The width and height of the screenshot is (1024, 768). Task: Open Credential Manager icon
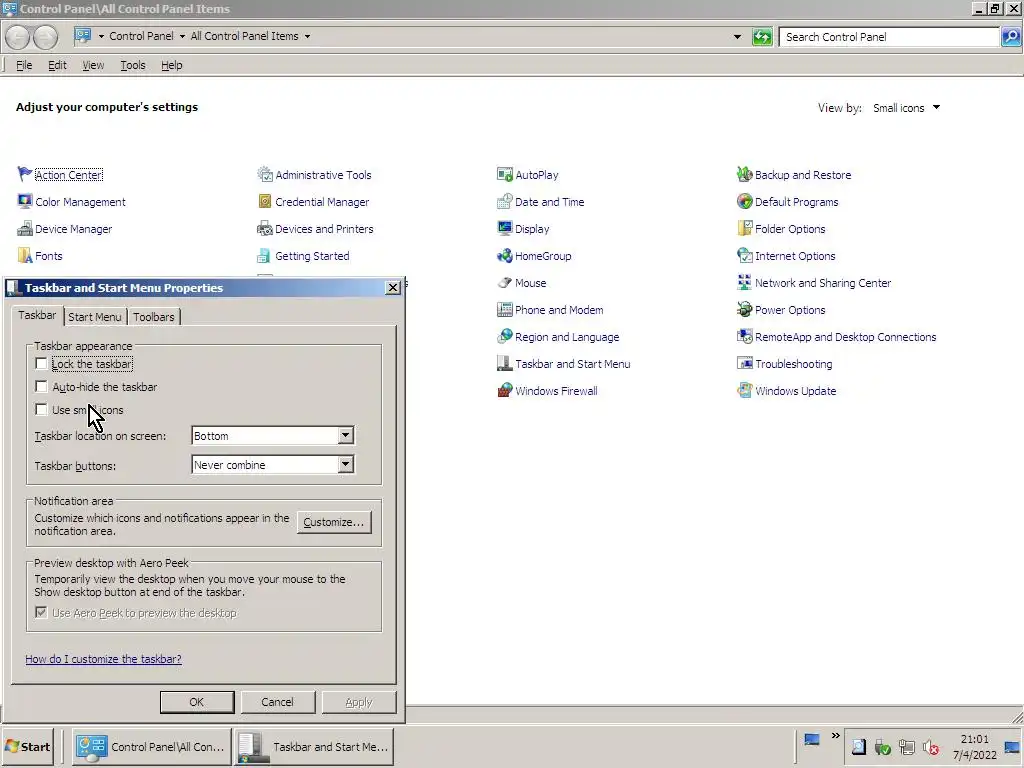pos(264,201)
